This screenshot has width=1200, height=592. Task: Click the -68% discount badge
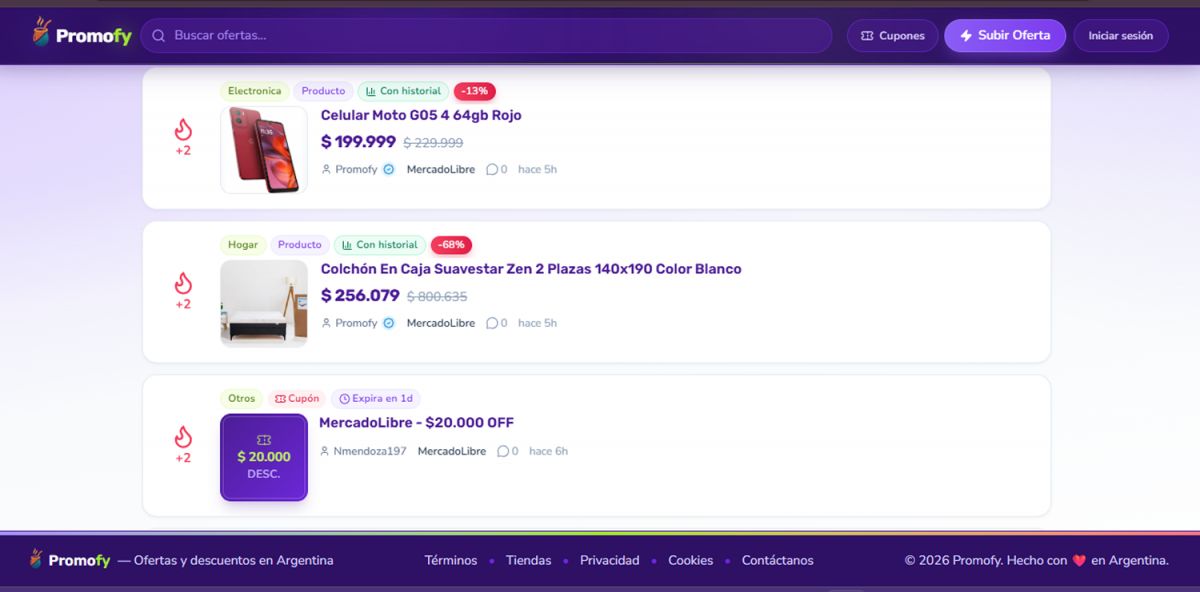click(452, 245)
